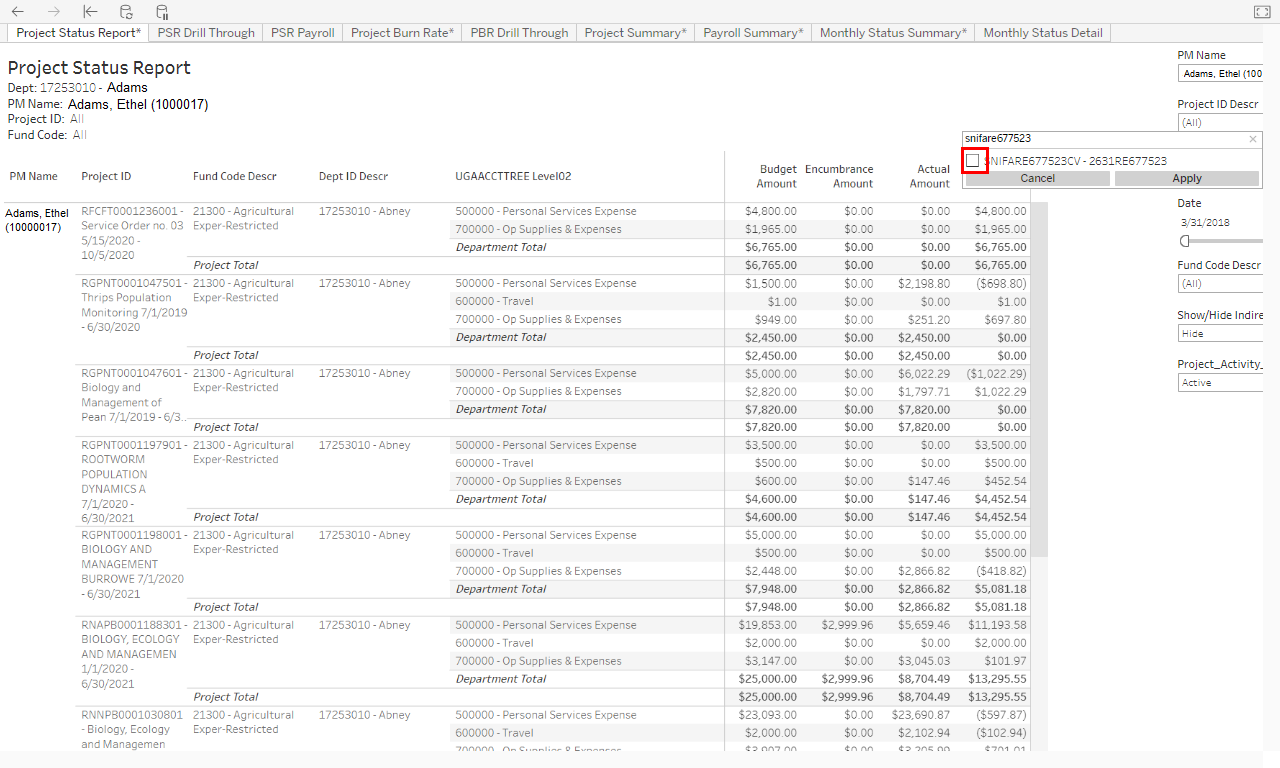Click the UGAACCTTREE Level02 column header

(513, 176)
